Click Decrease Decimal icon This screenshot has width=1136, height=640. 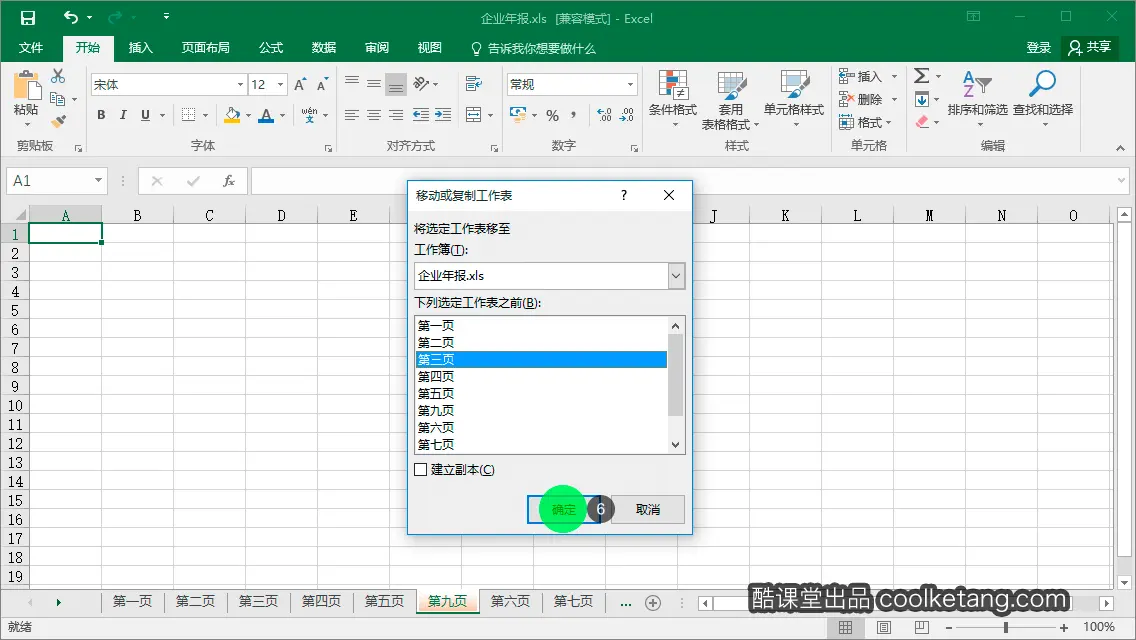(x=627, y=115)
